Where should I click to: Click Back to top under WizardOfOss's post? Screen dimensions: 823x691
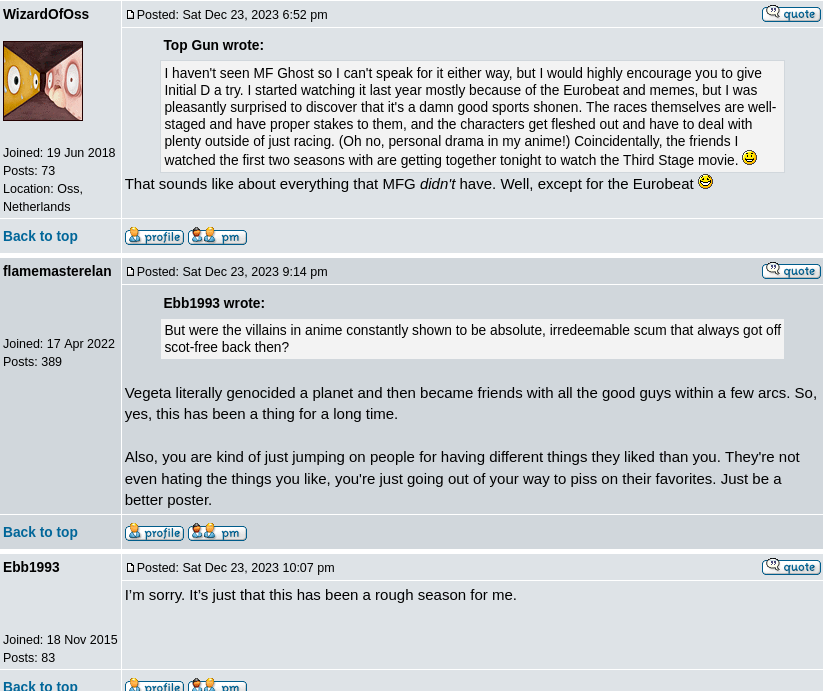(x=40, y=236)
